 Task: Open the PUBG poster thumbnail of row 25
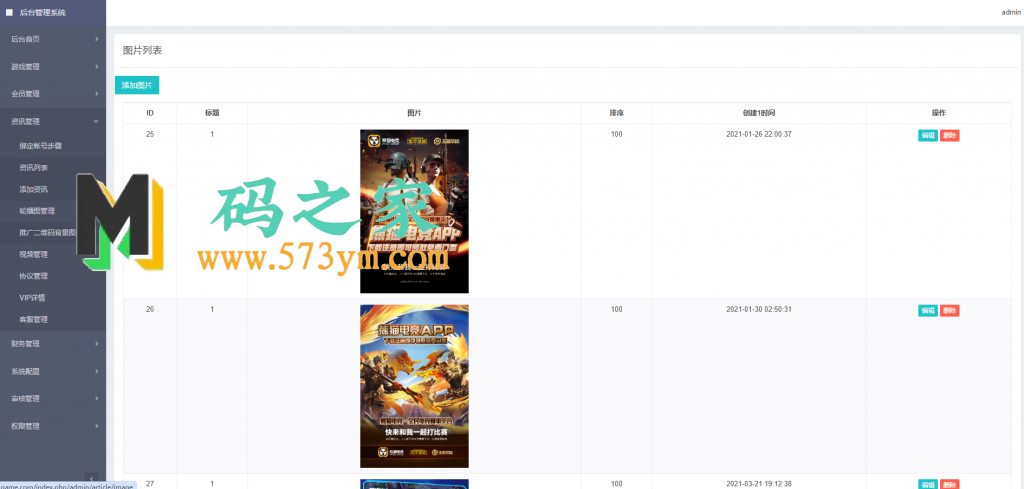click(414, 212)
